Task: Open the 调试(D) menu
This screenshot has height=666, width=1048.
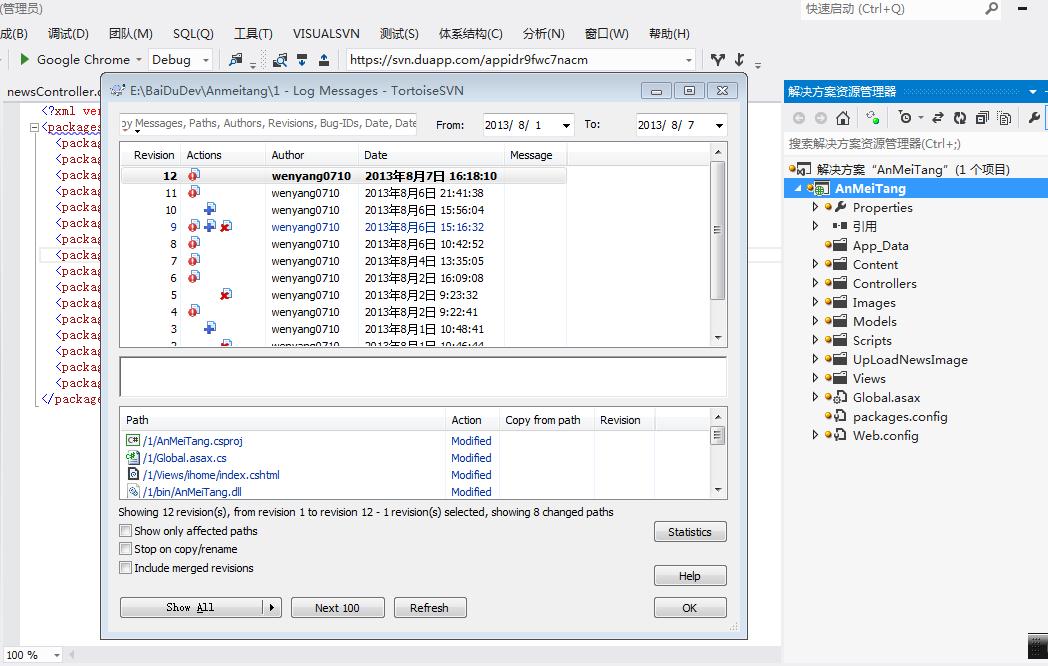Action: click(x=68, y=33)
